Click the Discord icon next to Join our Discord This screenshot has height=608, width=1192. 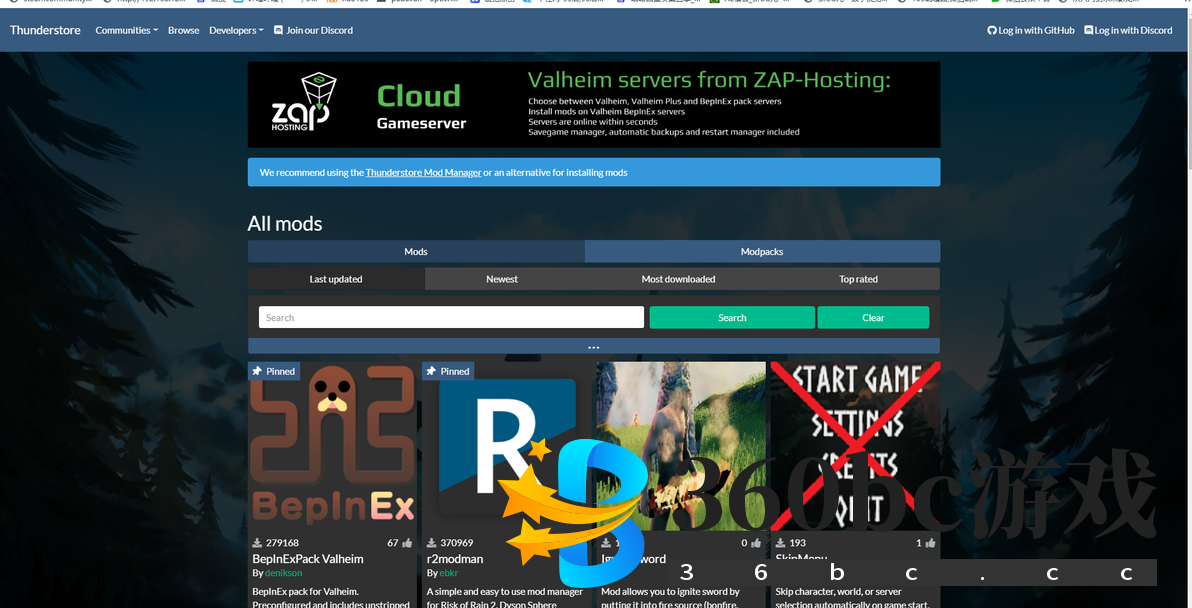278,31
